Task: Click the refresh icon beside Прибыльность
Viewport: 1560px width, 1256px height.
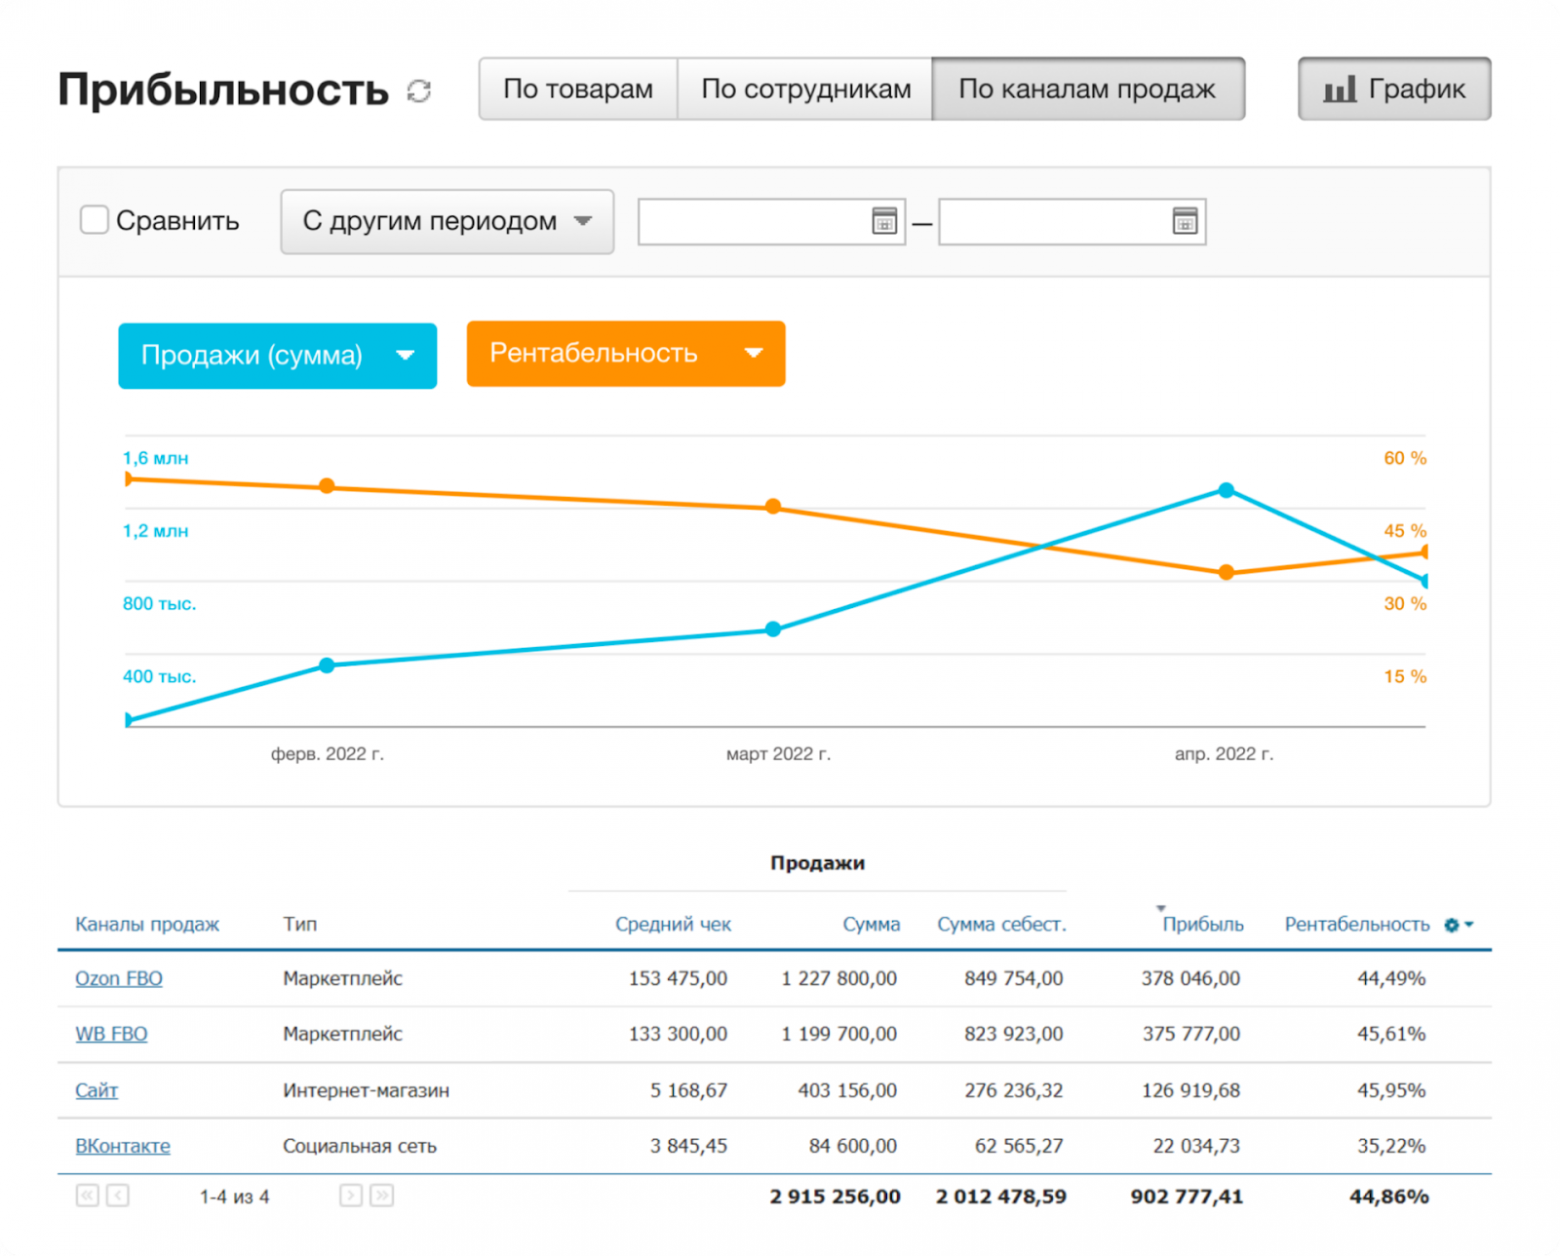Action: click(419, 91)
